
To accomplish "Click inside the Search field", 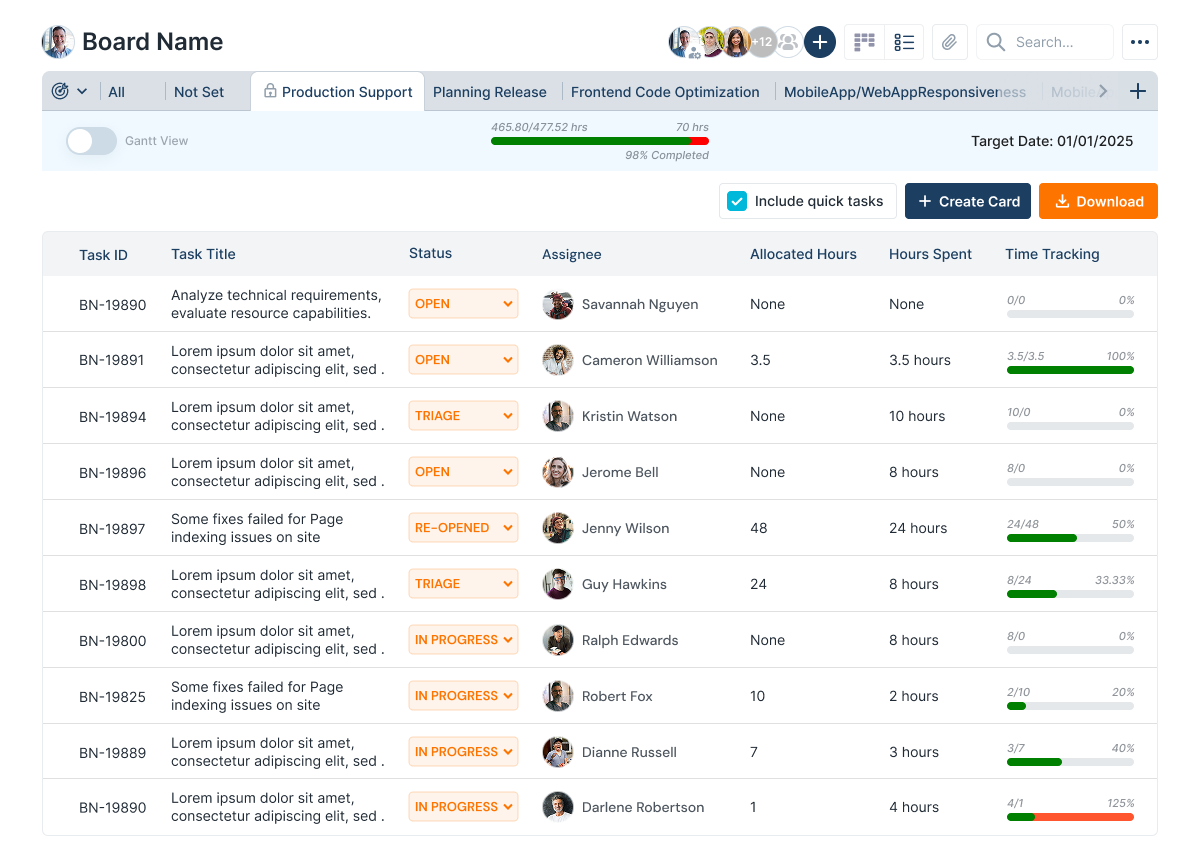I will 1055,41.
